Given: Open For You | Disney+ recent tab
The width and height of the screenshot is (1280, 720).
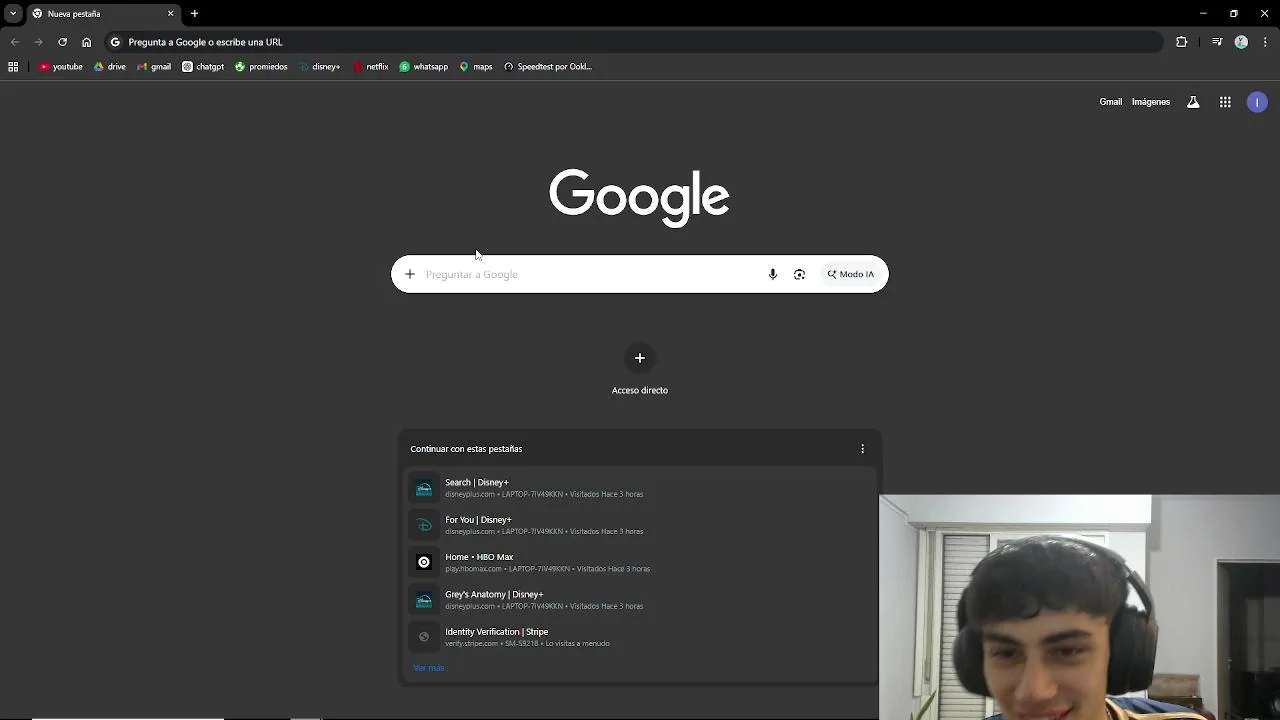Looking at the screenshot, I should [640, 525].
